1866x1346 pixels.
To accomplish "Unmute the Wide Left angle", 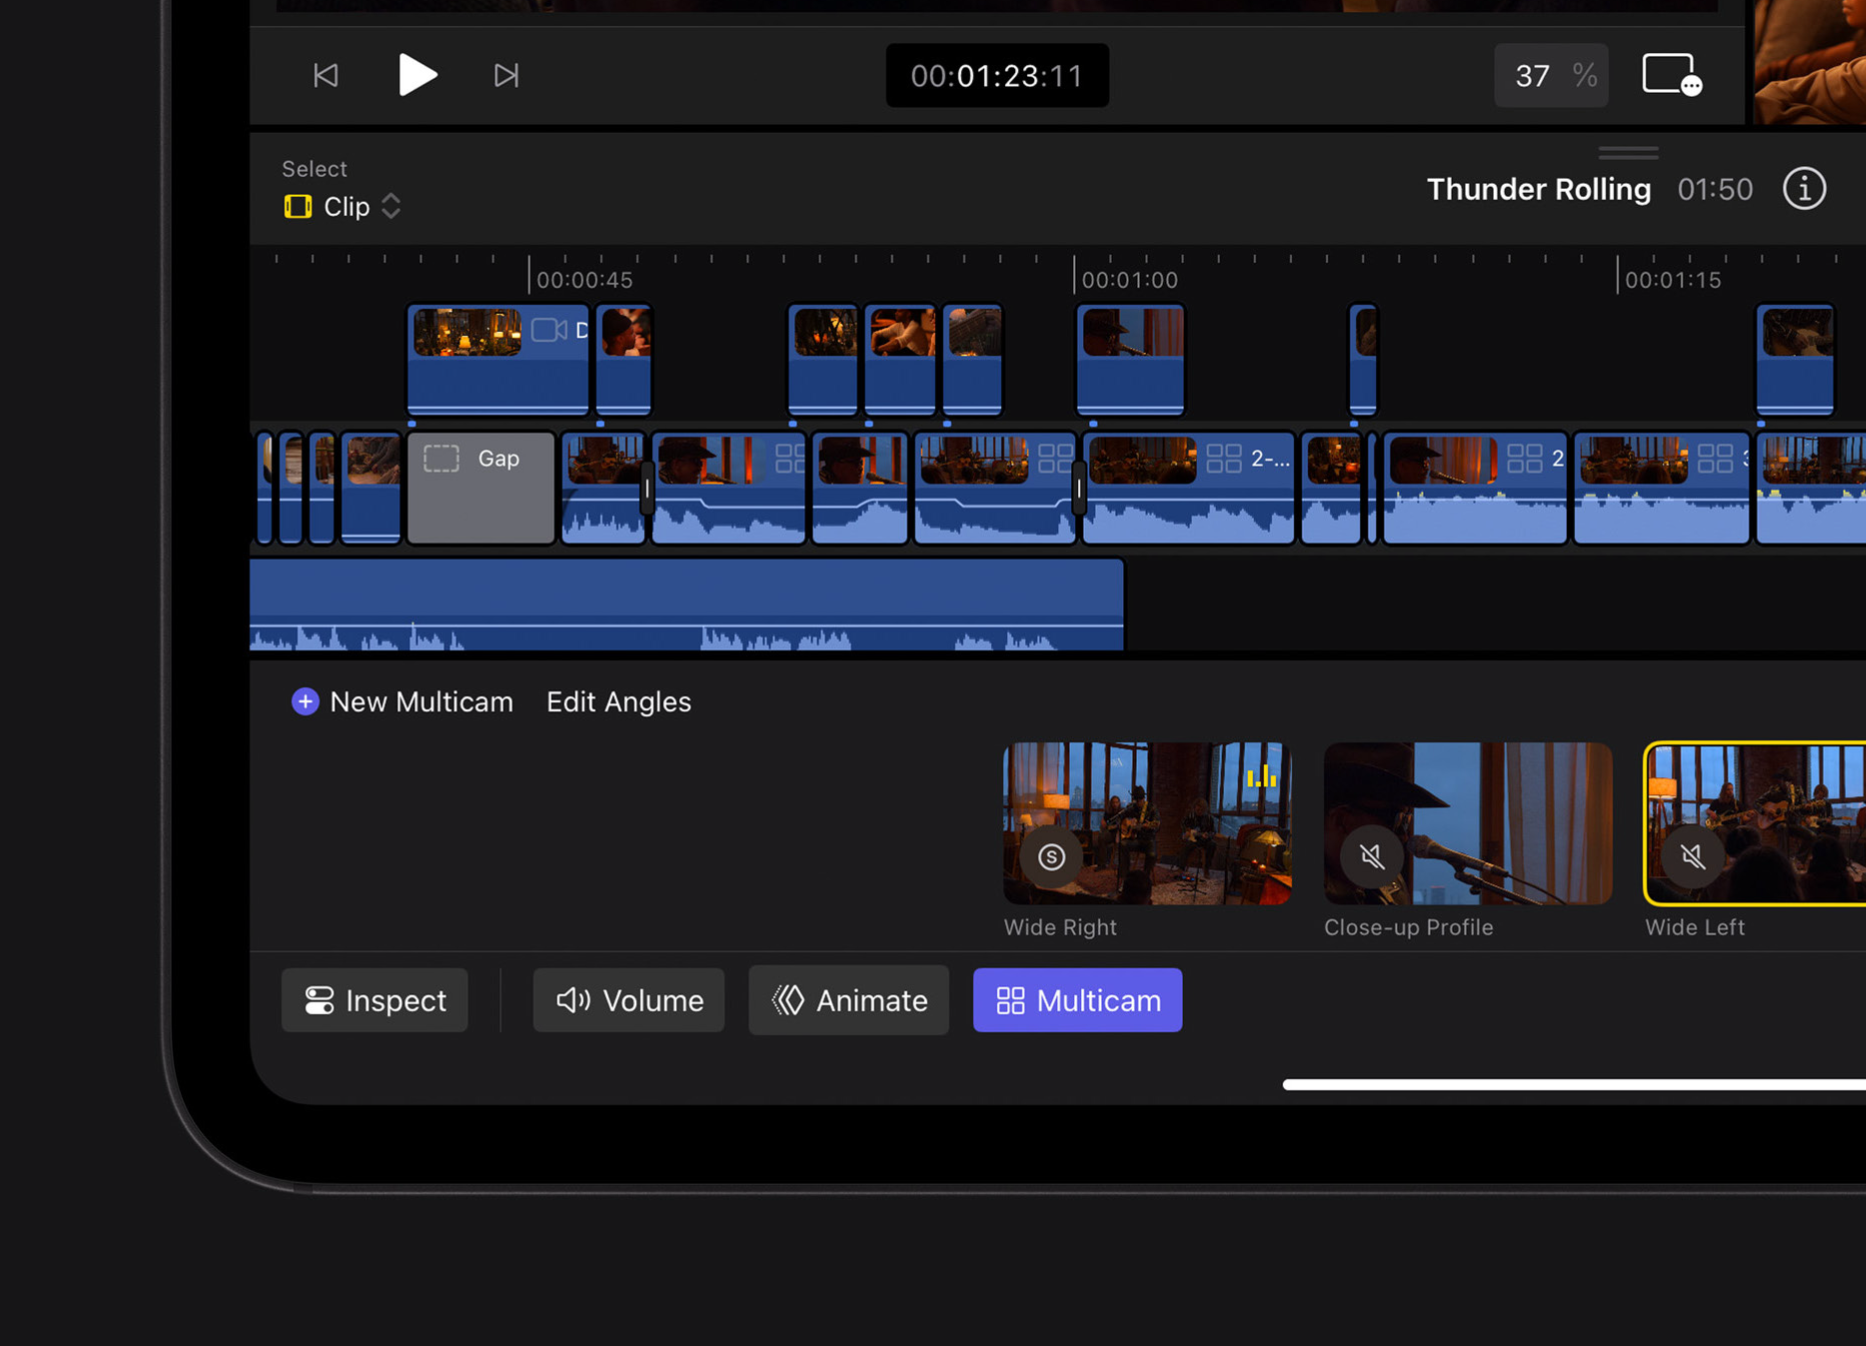I will 1692,857.
